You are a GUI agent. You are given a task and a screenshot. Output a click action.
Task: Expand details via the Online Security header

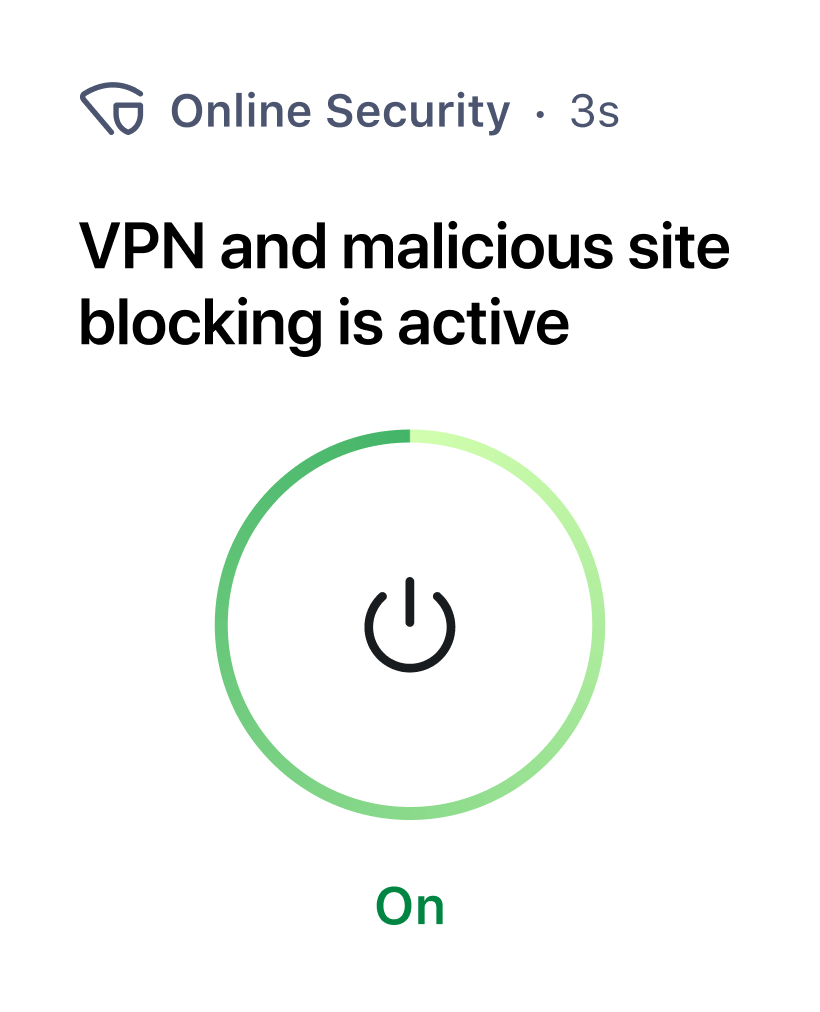(x=340, y=110)
